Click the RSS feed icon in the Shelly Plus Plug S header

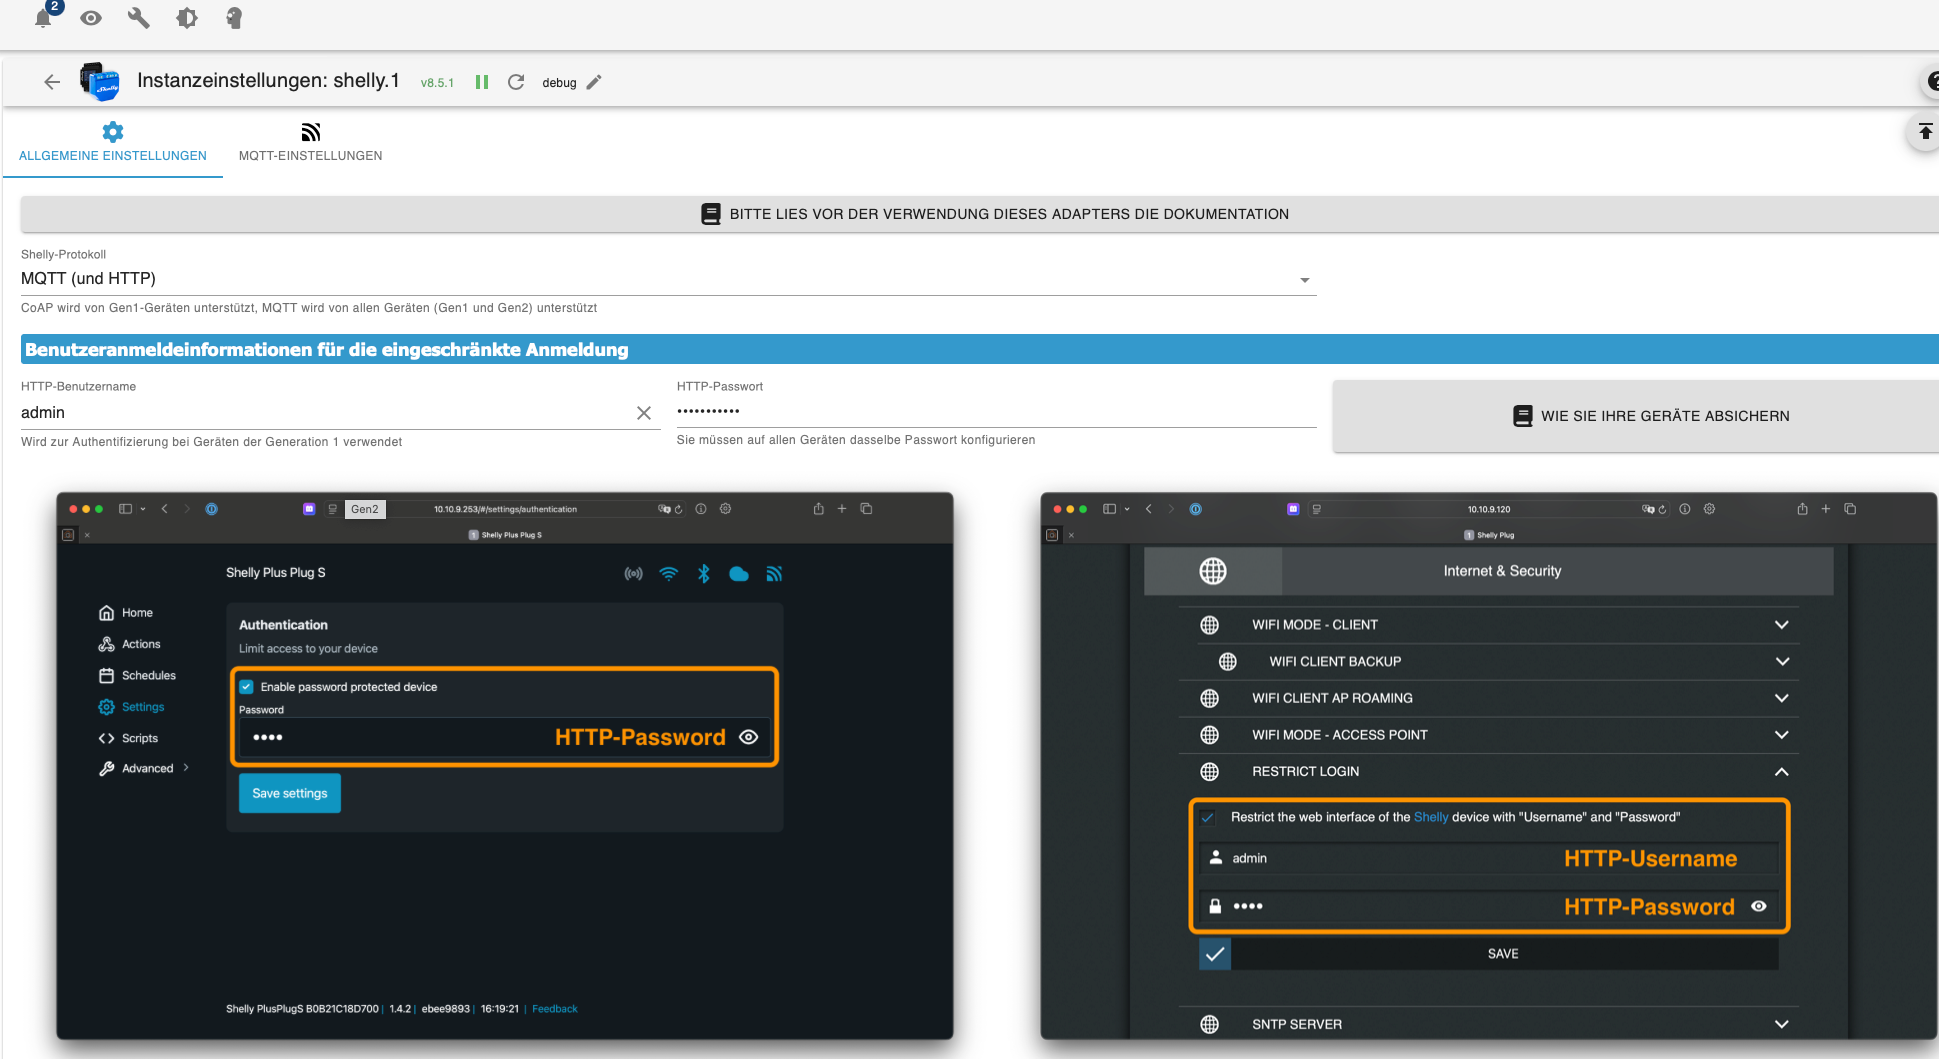coord(774,574)
